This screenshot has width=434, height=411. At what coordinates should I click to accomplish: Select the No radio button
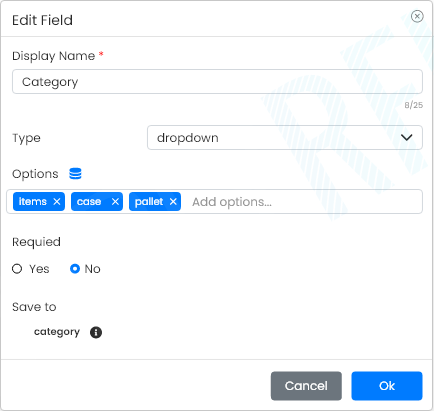pos(75,269)
